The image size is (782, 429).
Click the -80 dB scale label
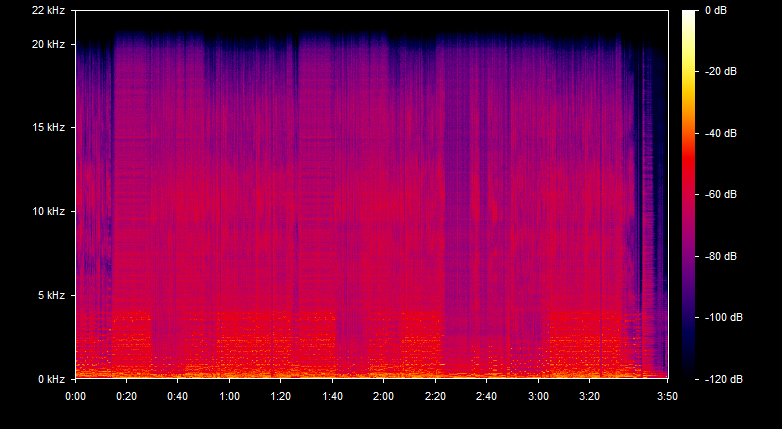[x=720, y=256]
